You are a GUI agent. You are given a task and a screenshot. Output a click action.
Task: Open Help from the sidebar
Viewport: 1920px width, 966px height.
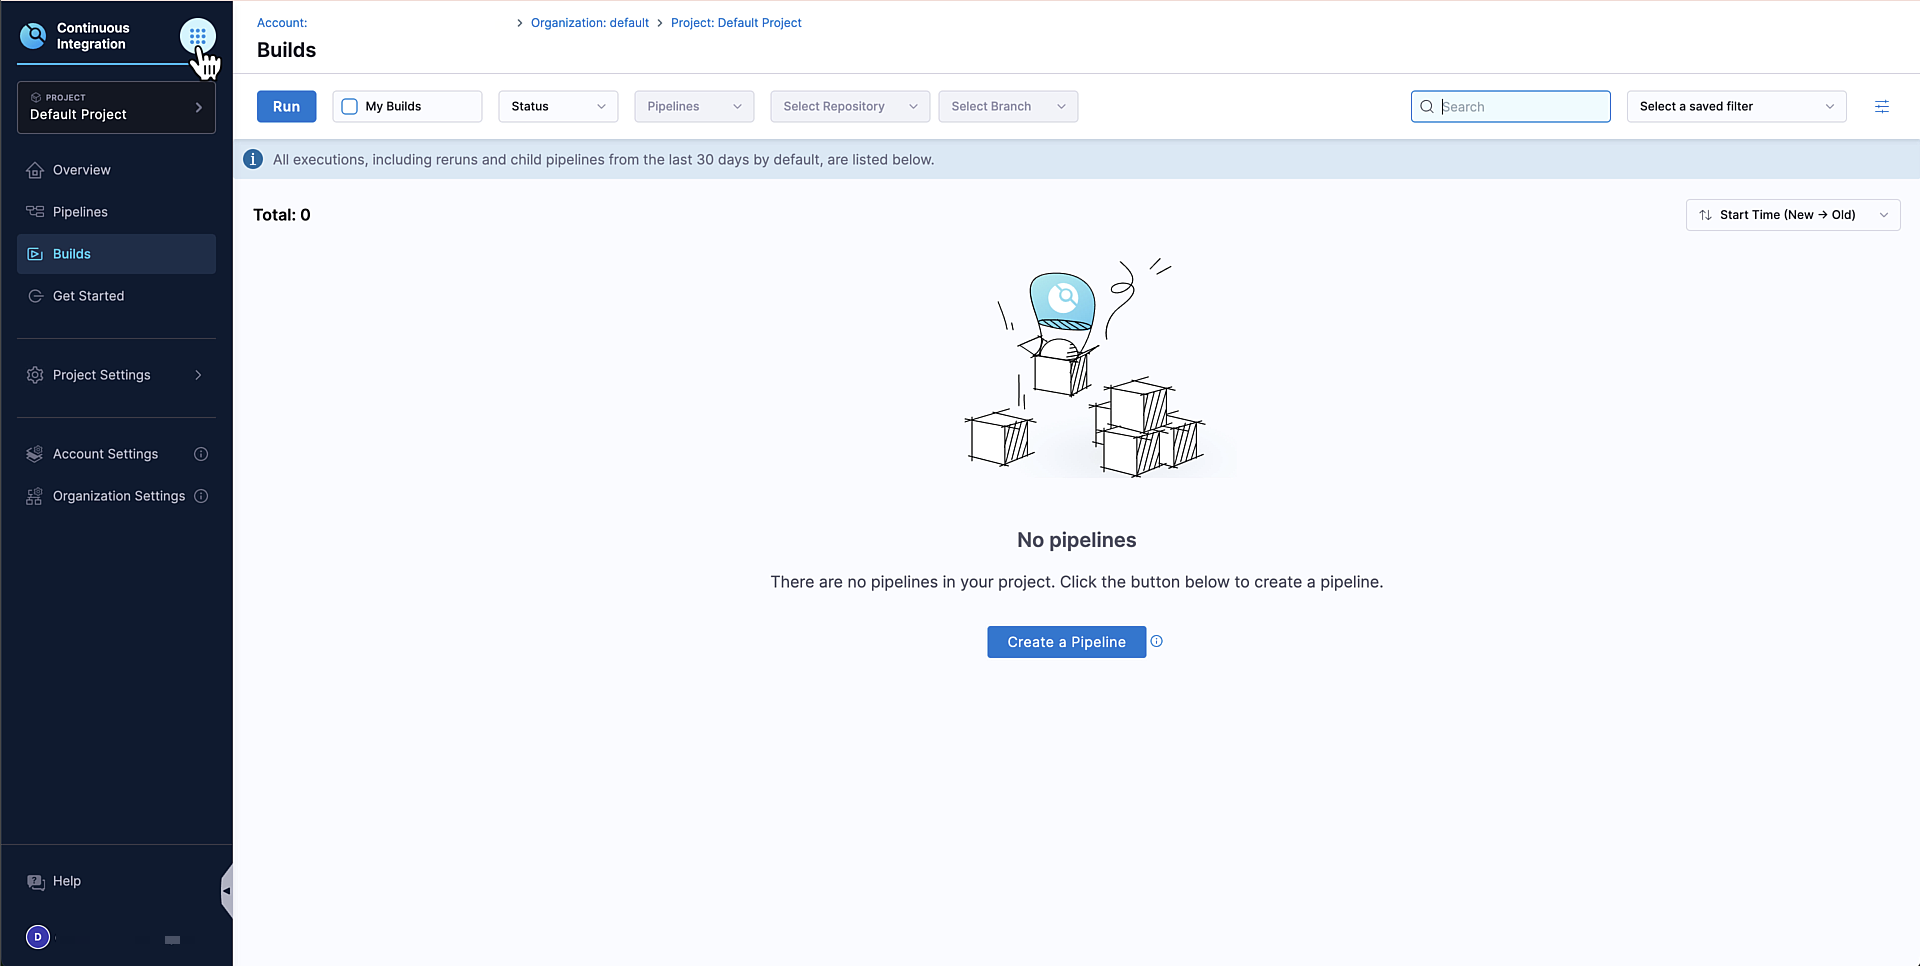click(66, 881)
